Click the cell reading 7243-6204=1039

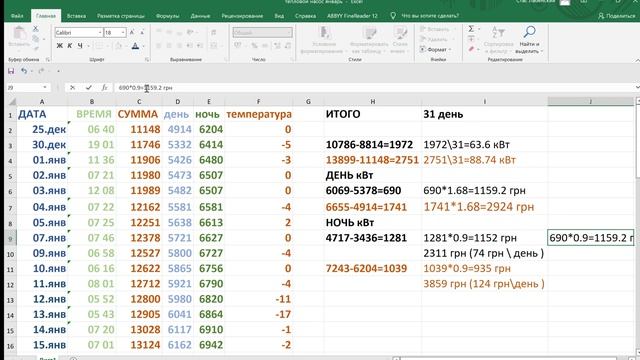pyautogui.click(x=373, y=269)
